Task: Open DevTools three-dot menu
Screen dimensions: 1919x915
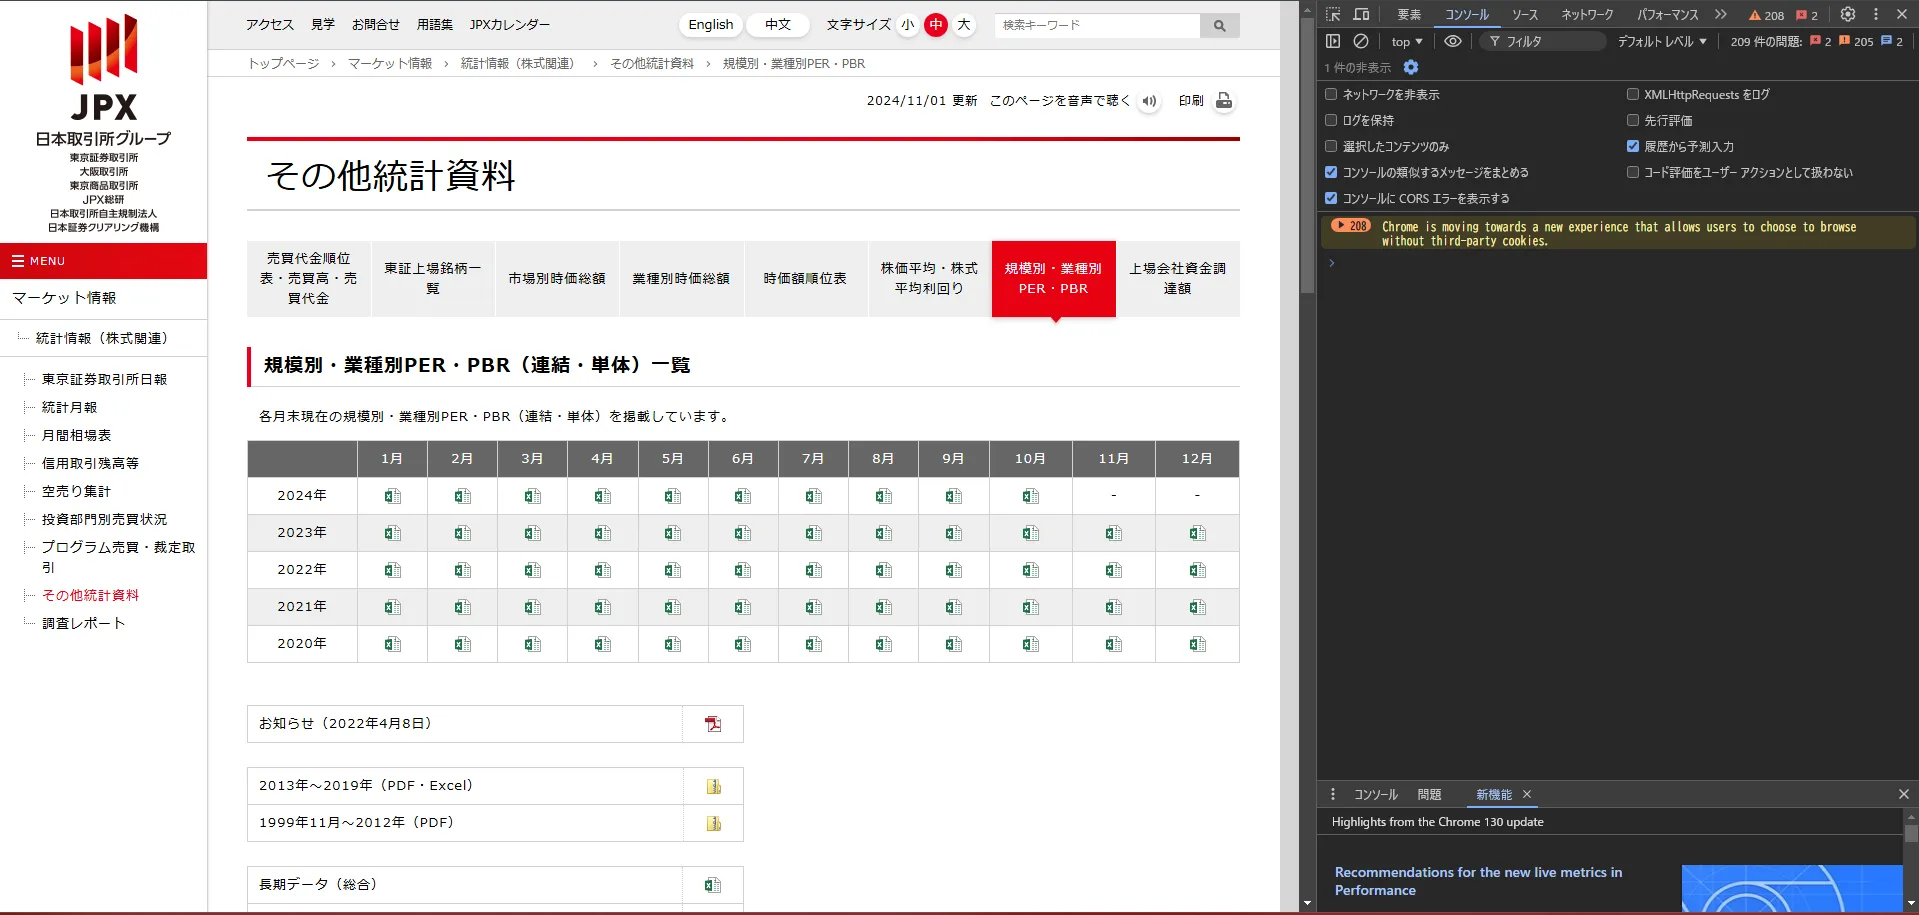Action: click(1876, 14)
